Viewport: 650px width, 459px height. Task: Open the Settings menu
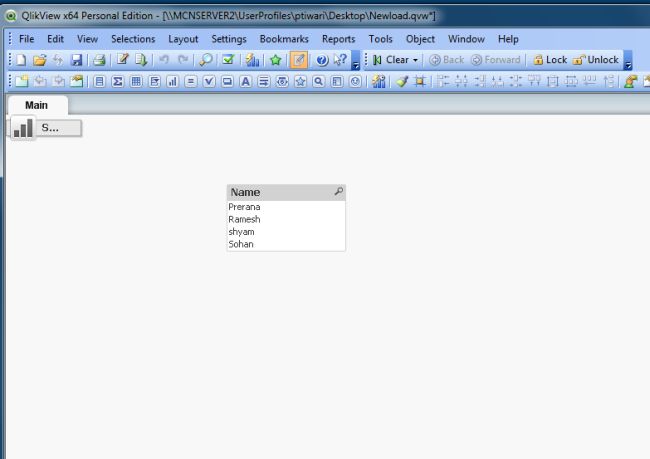point(229,39)
